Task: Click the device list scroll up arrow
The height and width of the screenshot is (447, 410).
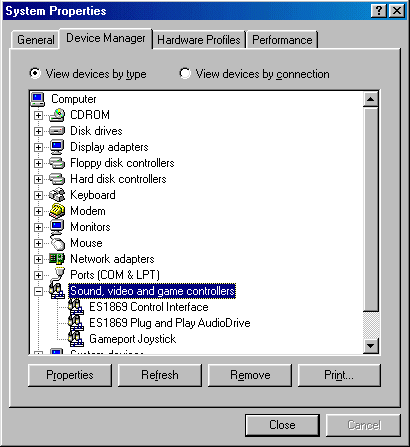Action: (371, 99)
